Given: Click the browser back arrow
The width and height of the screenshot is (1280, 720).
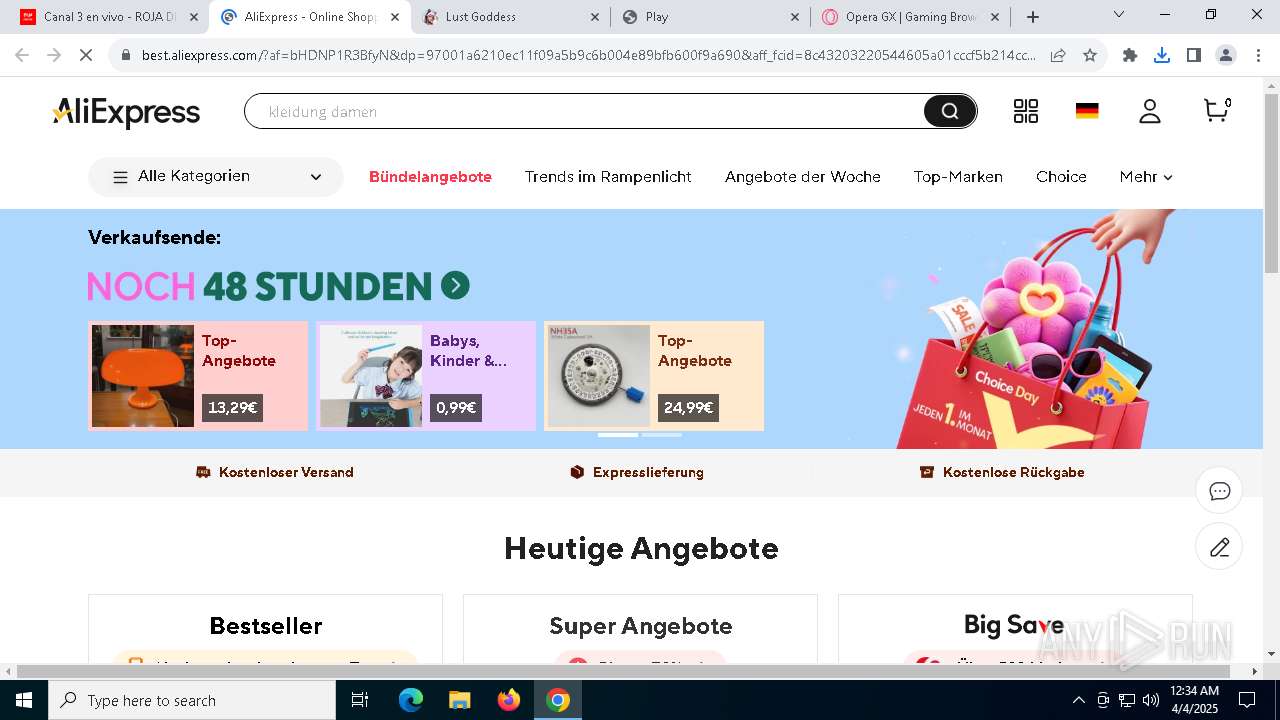Looking at the screenshot, I should pos(24,56).
